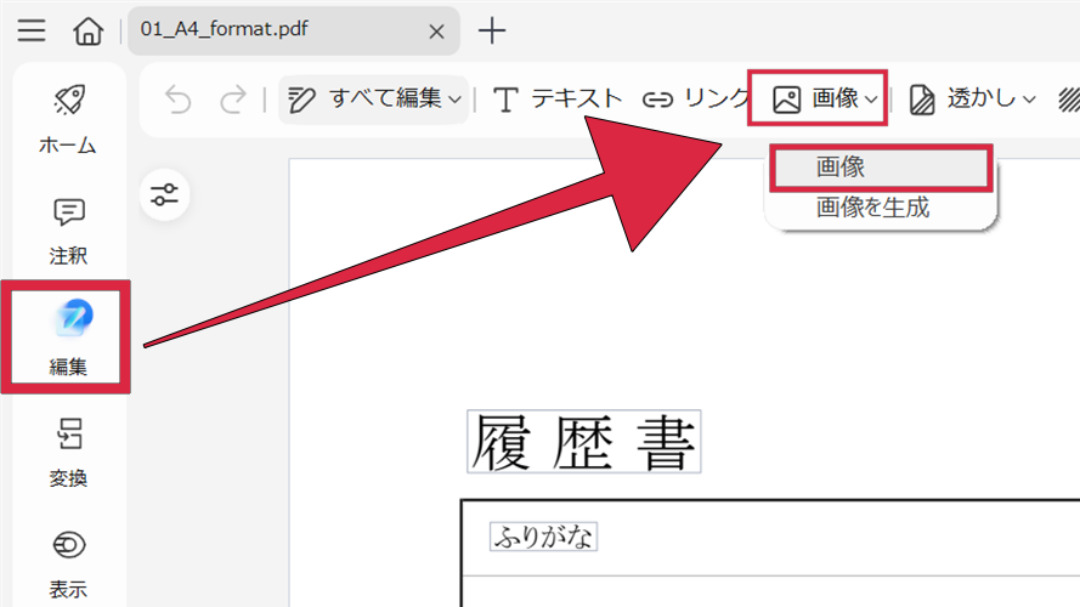Viewport: 1080px width, 607px height.
Task: Open the Home screen via house icon
Action: click(x=87, y=30)
